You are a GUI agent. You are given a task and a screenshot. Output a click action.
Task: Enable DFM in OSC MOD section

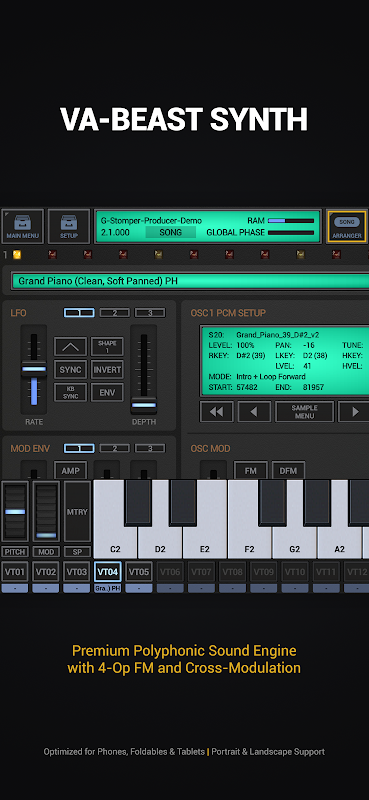(x=288, y=471)
